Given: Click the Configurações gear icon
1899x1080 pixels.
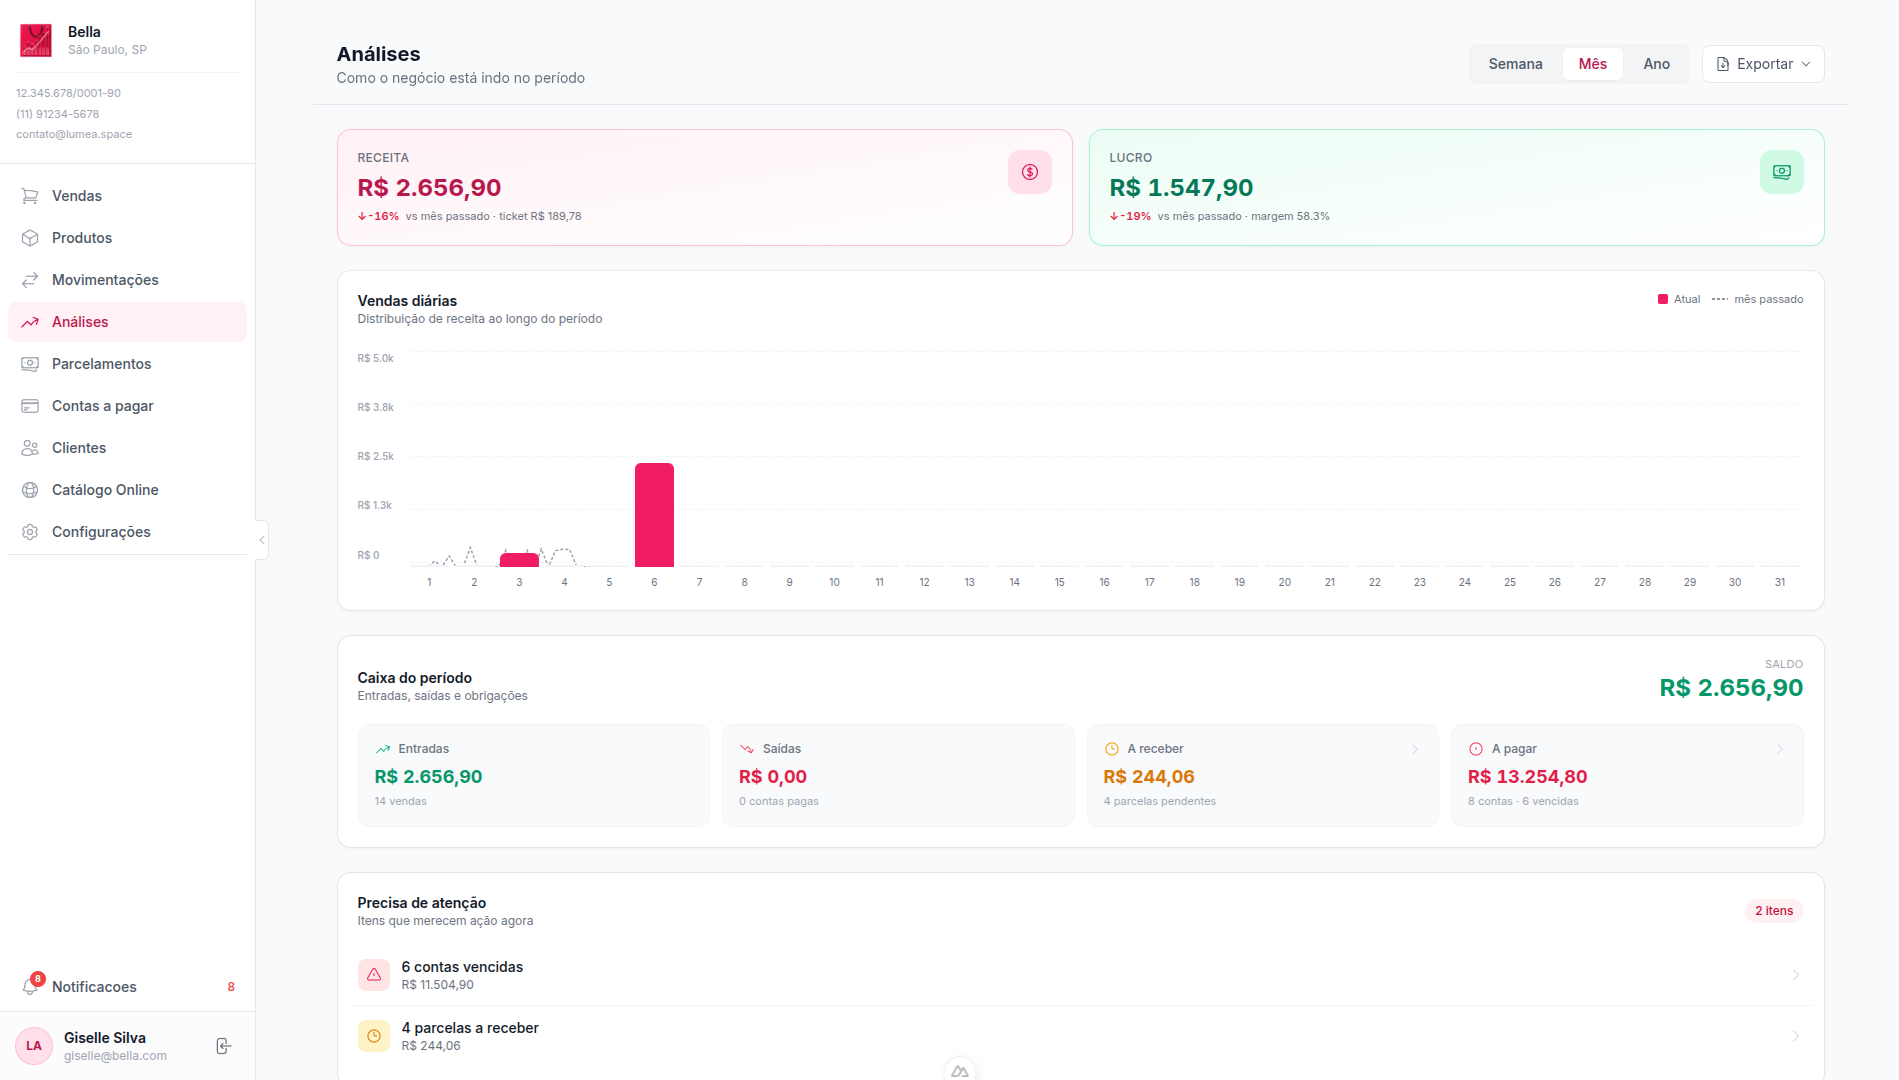Looking at the screenshot, I should pyautogui.click(x=30, y=532).
